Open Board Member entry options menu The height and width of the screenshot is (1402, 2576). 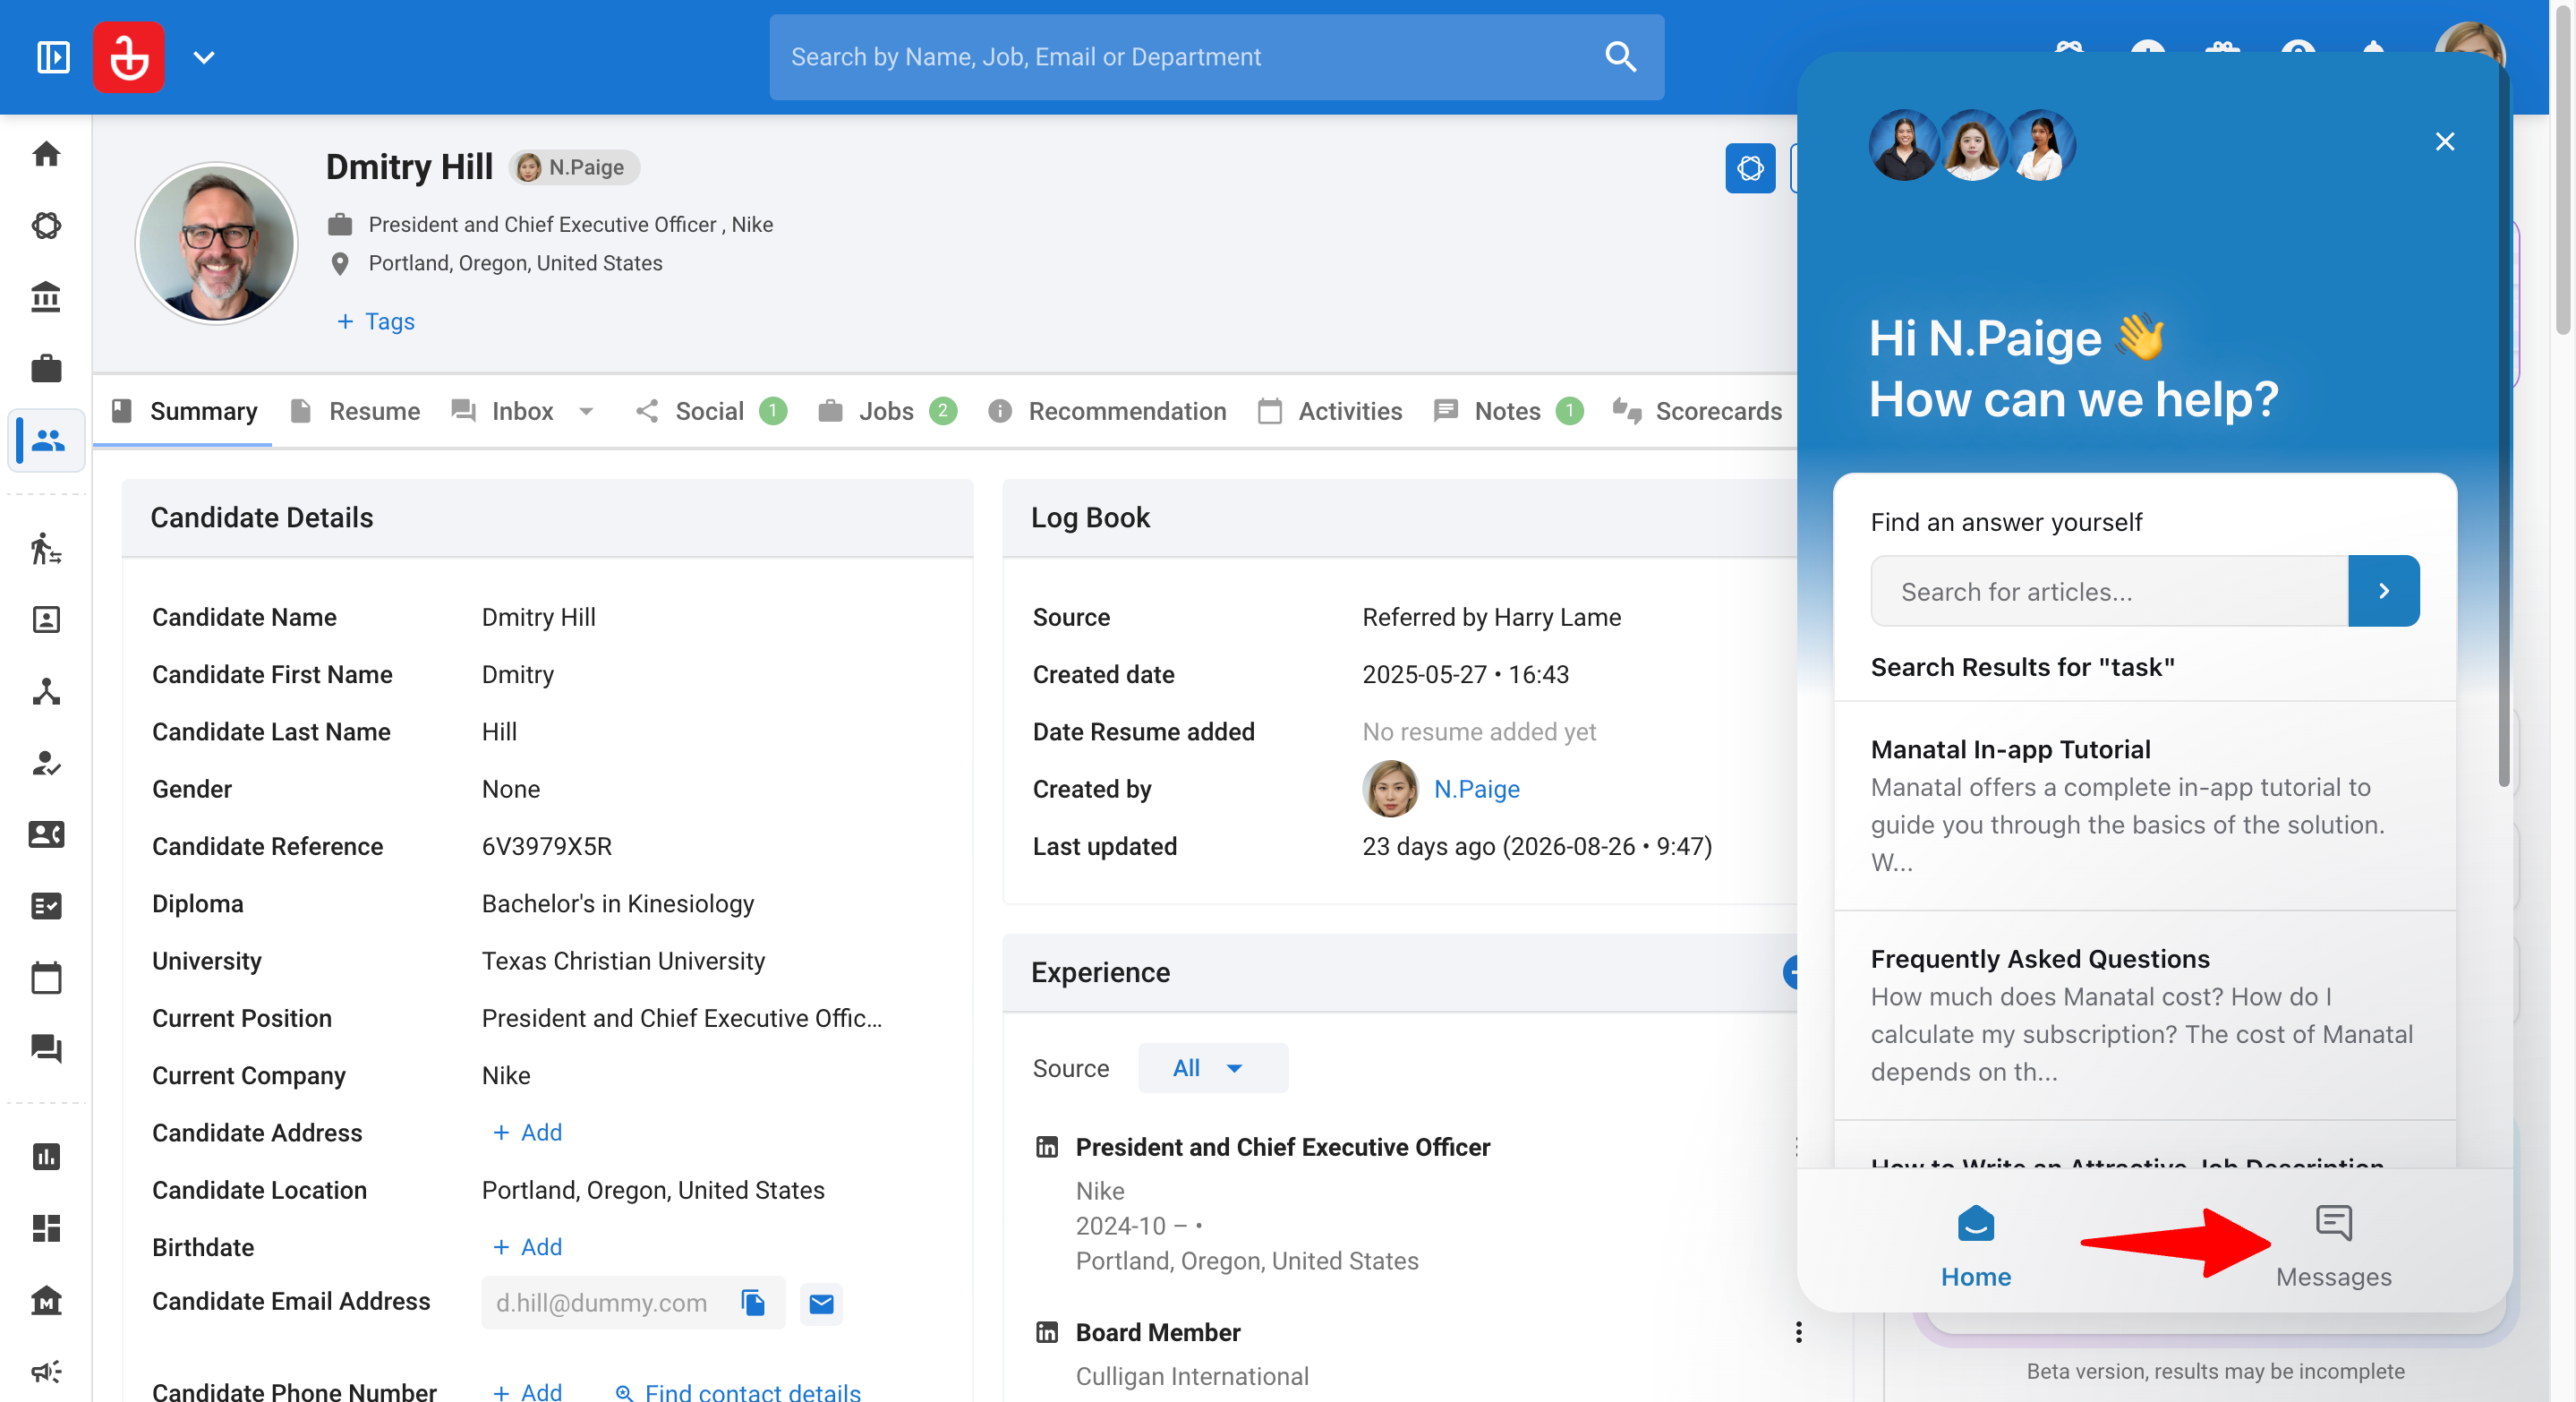point(1798,1332)
